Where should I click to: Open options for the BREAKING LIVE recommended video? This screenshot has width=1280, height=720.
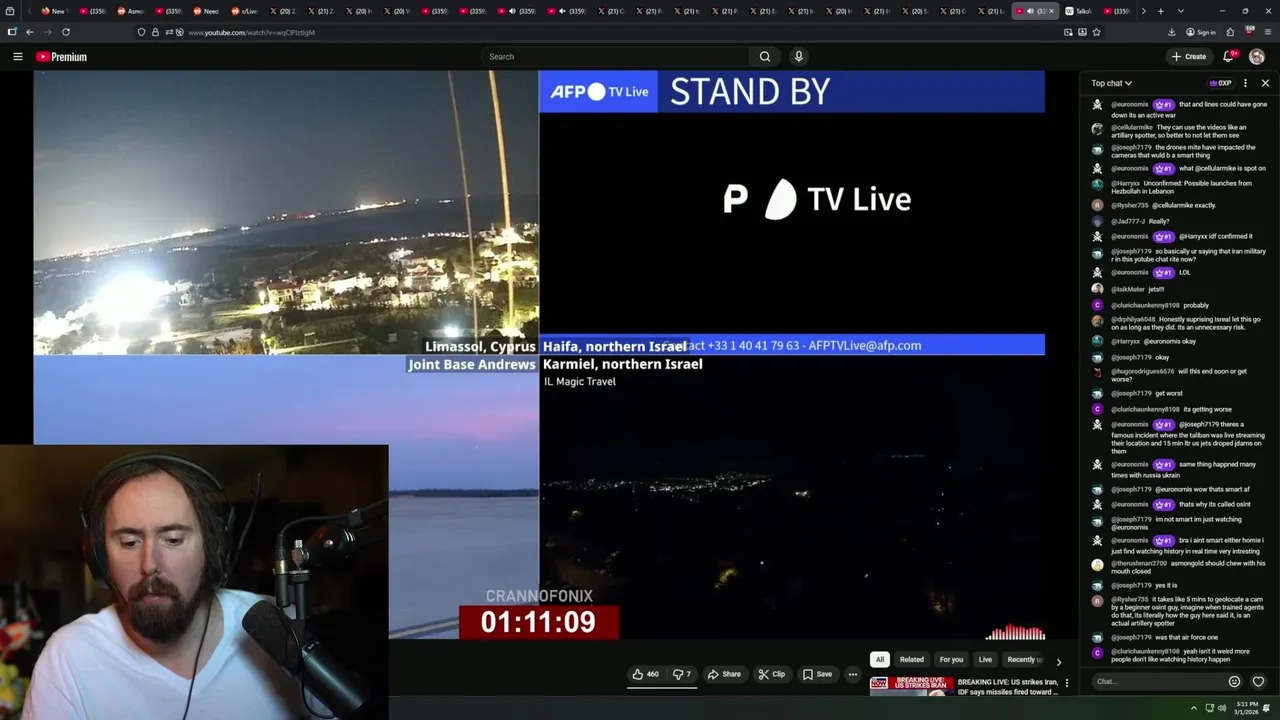pos(1066,683)
